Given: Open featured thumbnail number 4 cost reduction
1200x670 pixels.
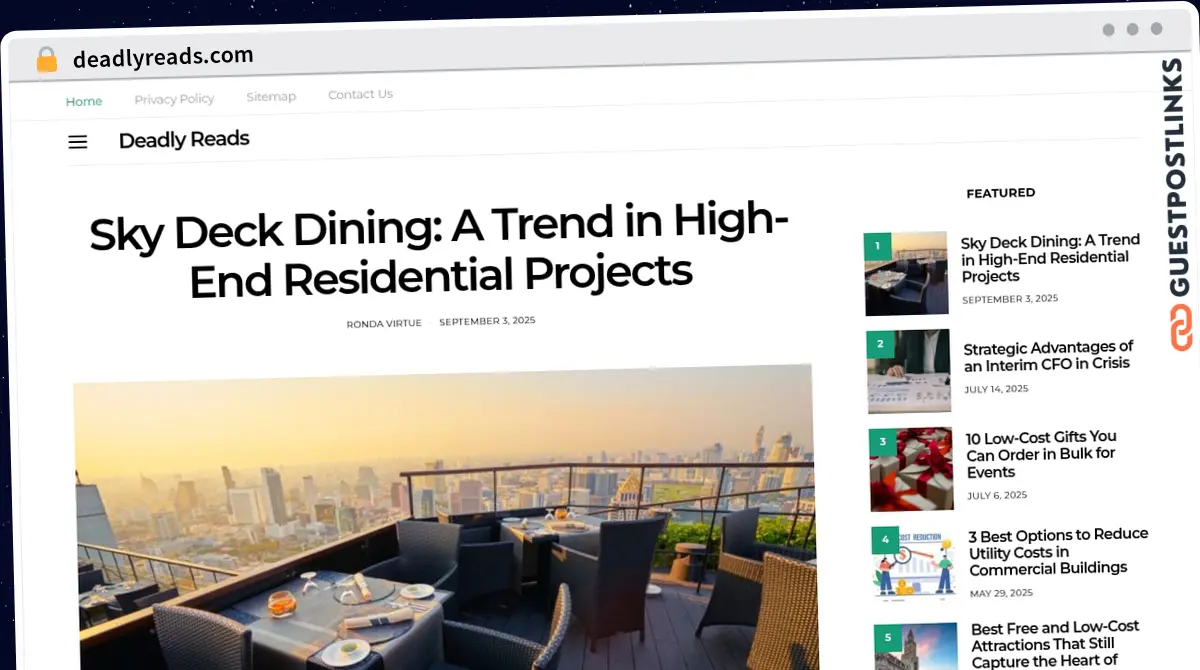Looking at the screenshot, I should 913,566.
